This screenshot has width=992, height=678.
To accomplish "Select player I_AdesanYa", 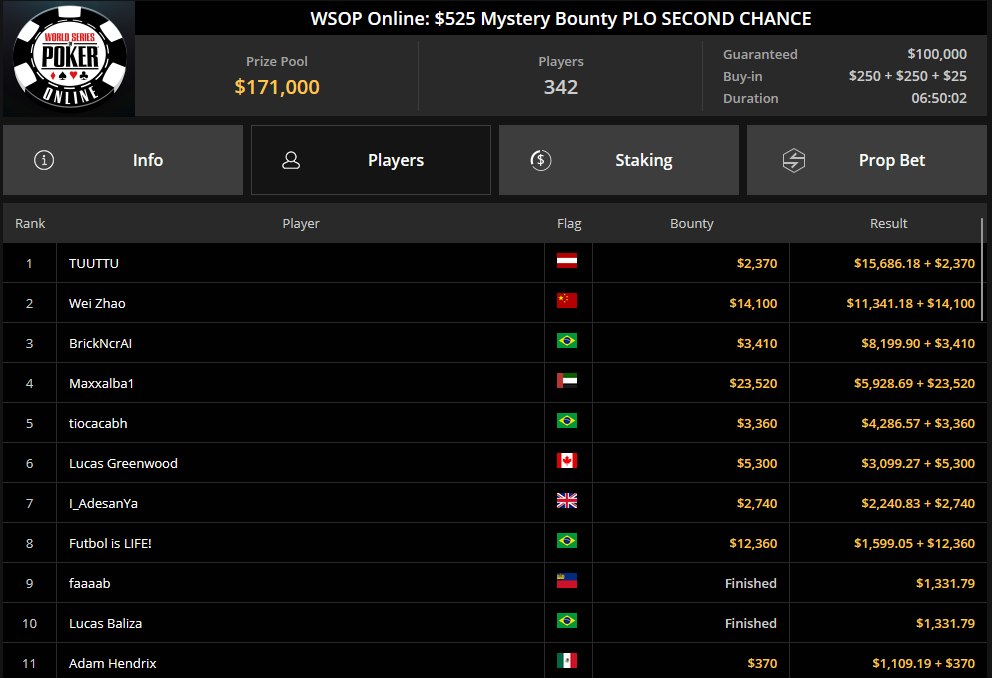I will (103, 503).
